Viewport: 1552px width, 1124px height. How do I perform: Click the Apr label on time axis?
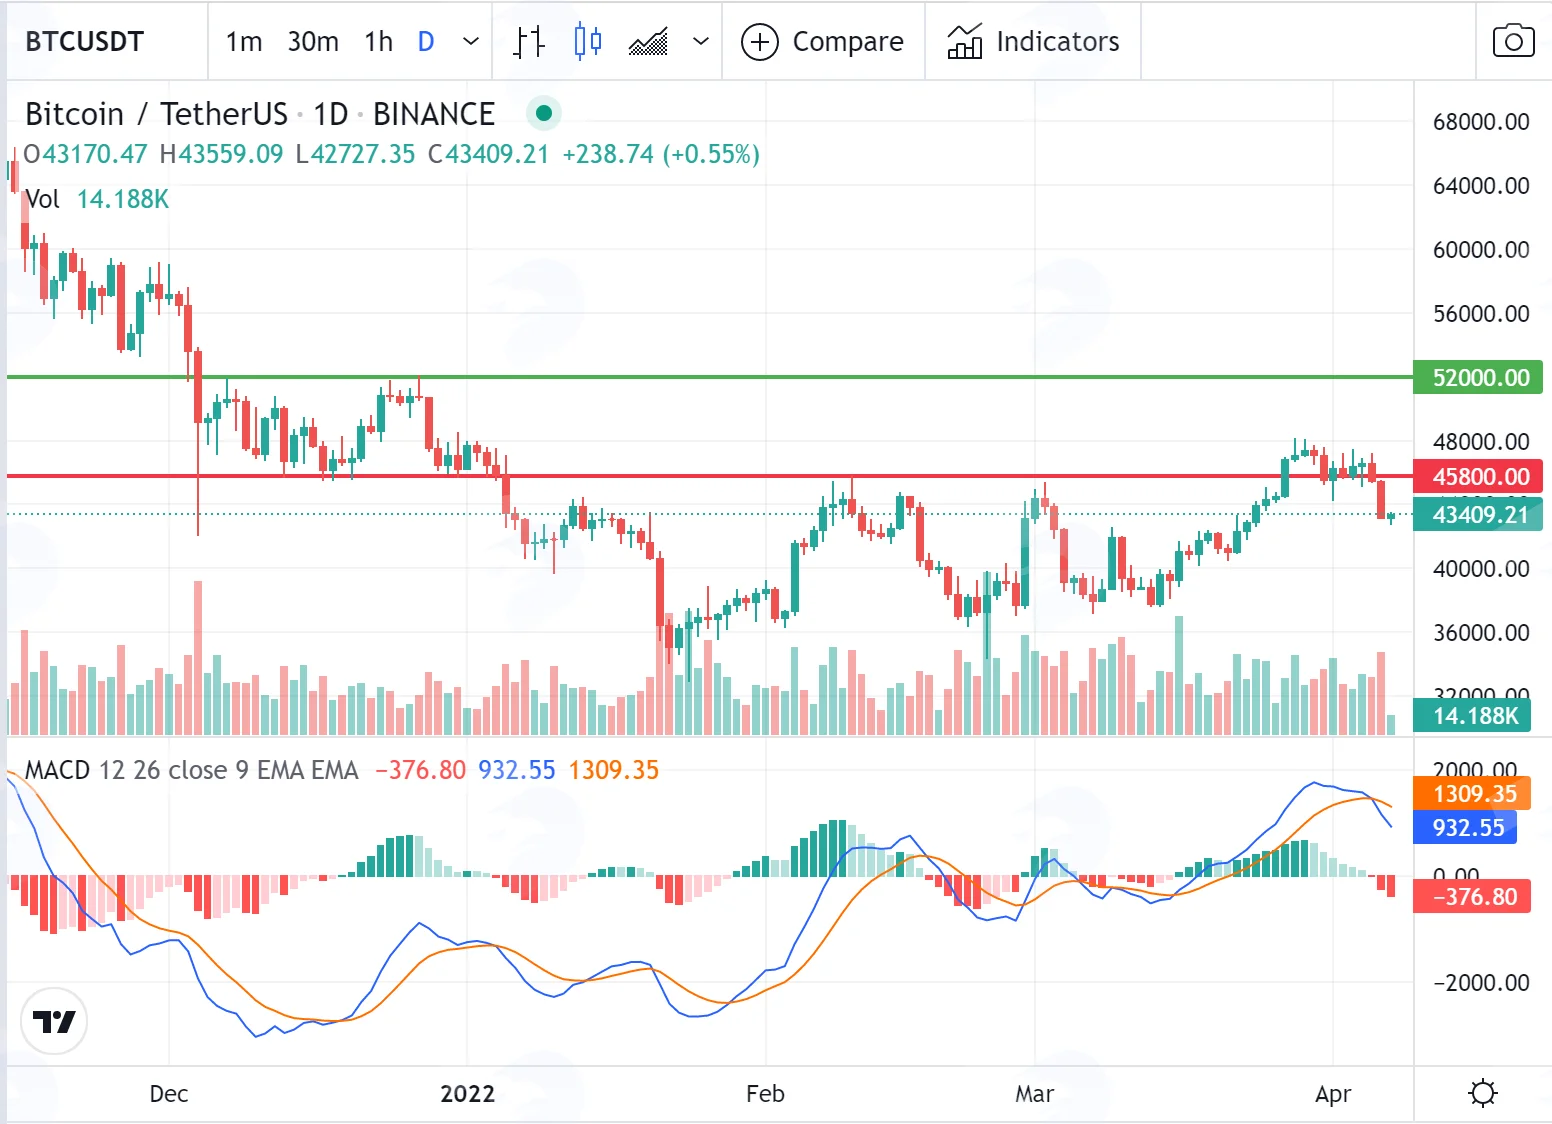click(1333, 1093)
